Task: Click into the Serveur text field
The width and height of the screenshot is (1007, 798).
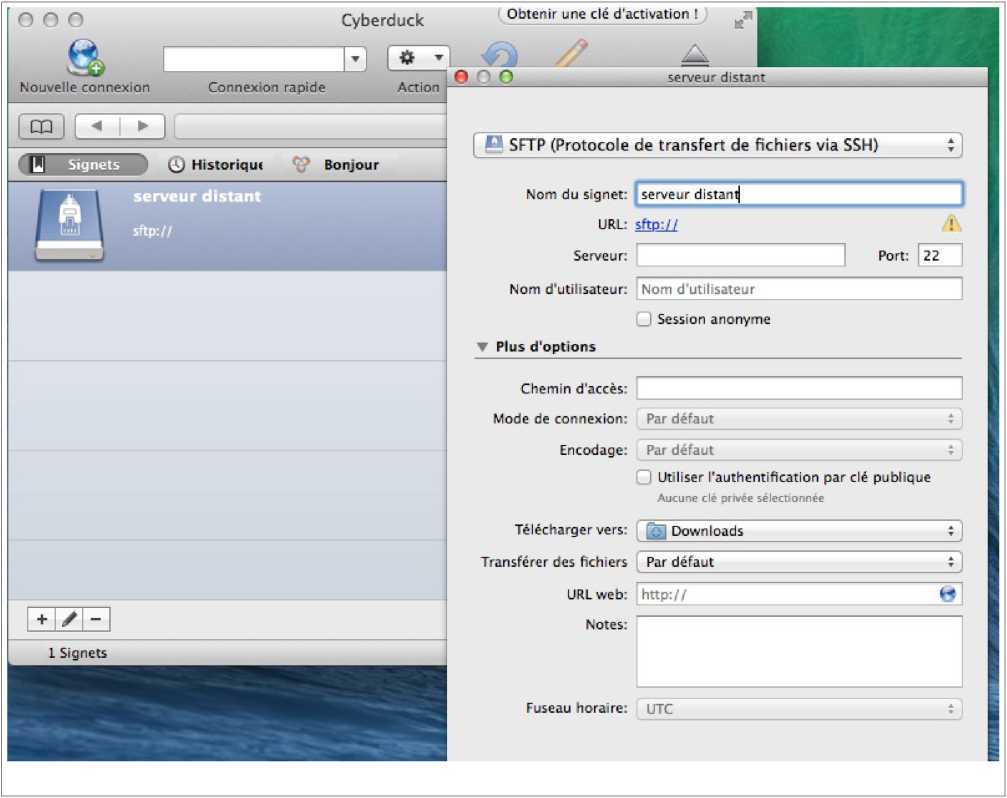Action: pyautogui.click(x=740, y=256)
